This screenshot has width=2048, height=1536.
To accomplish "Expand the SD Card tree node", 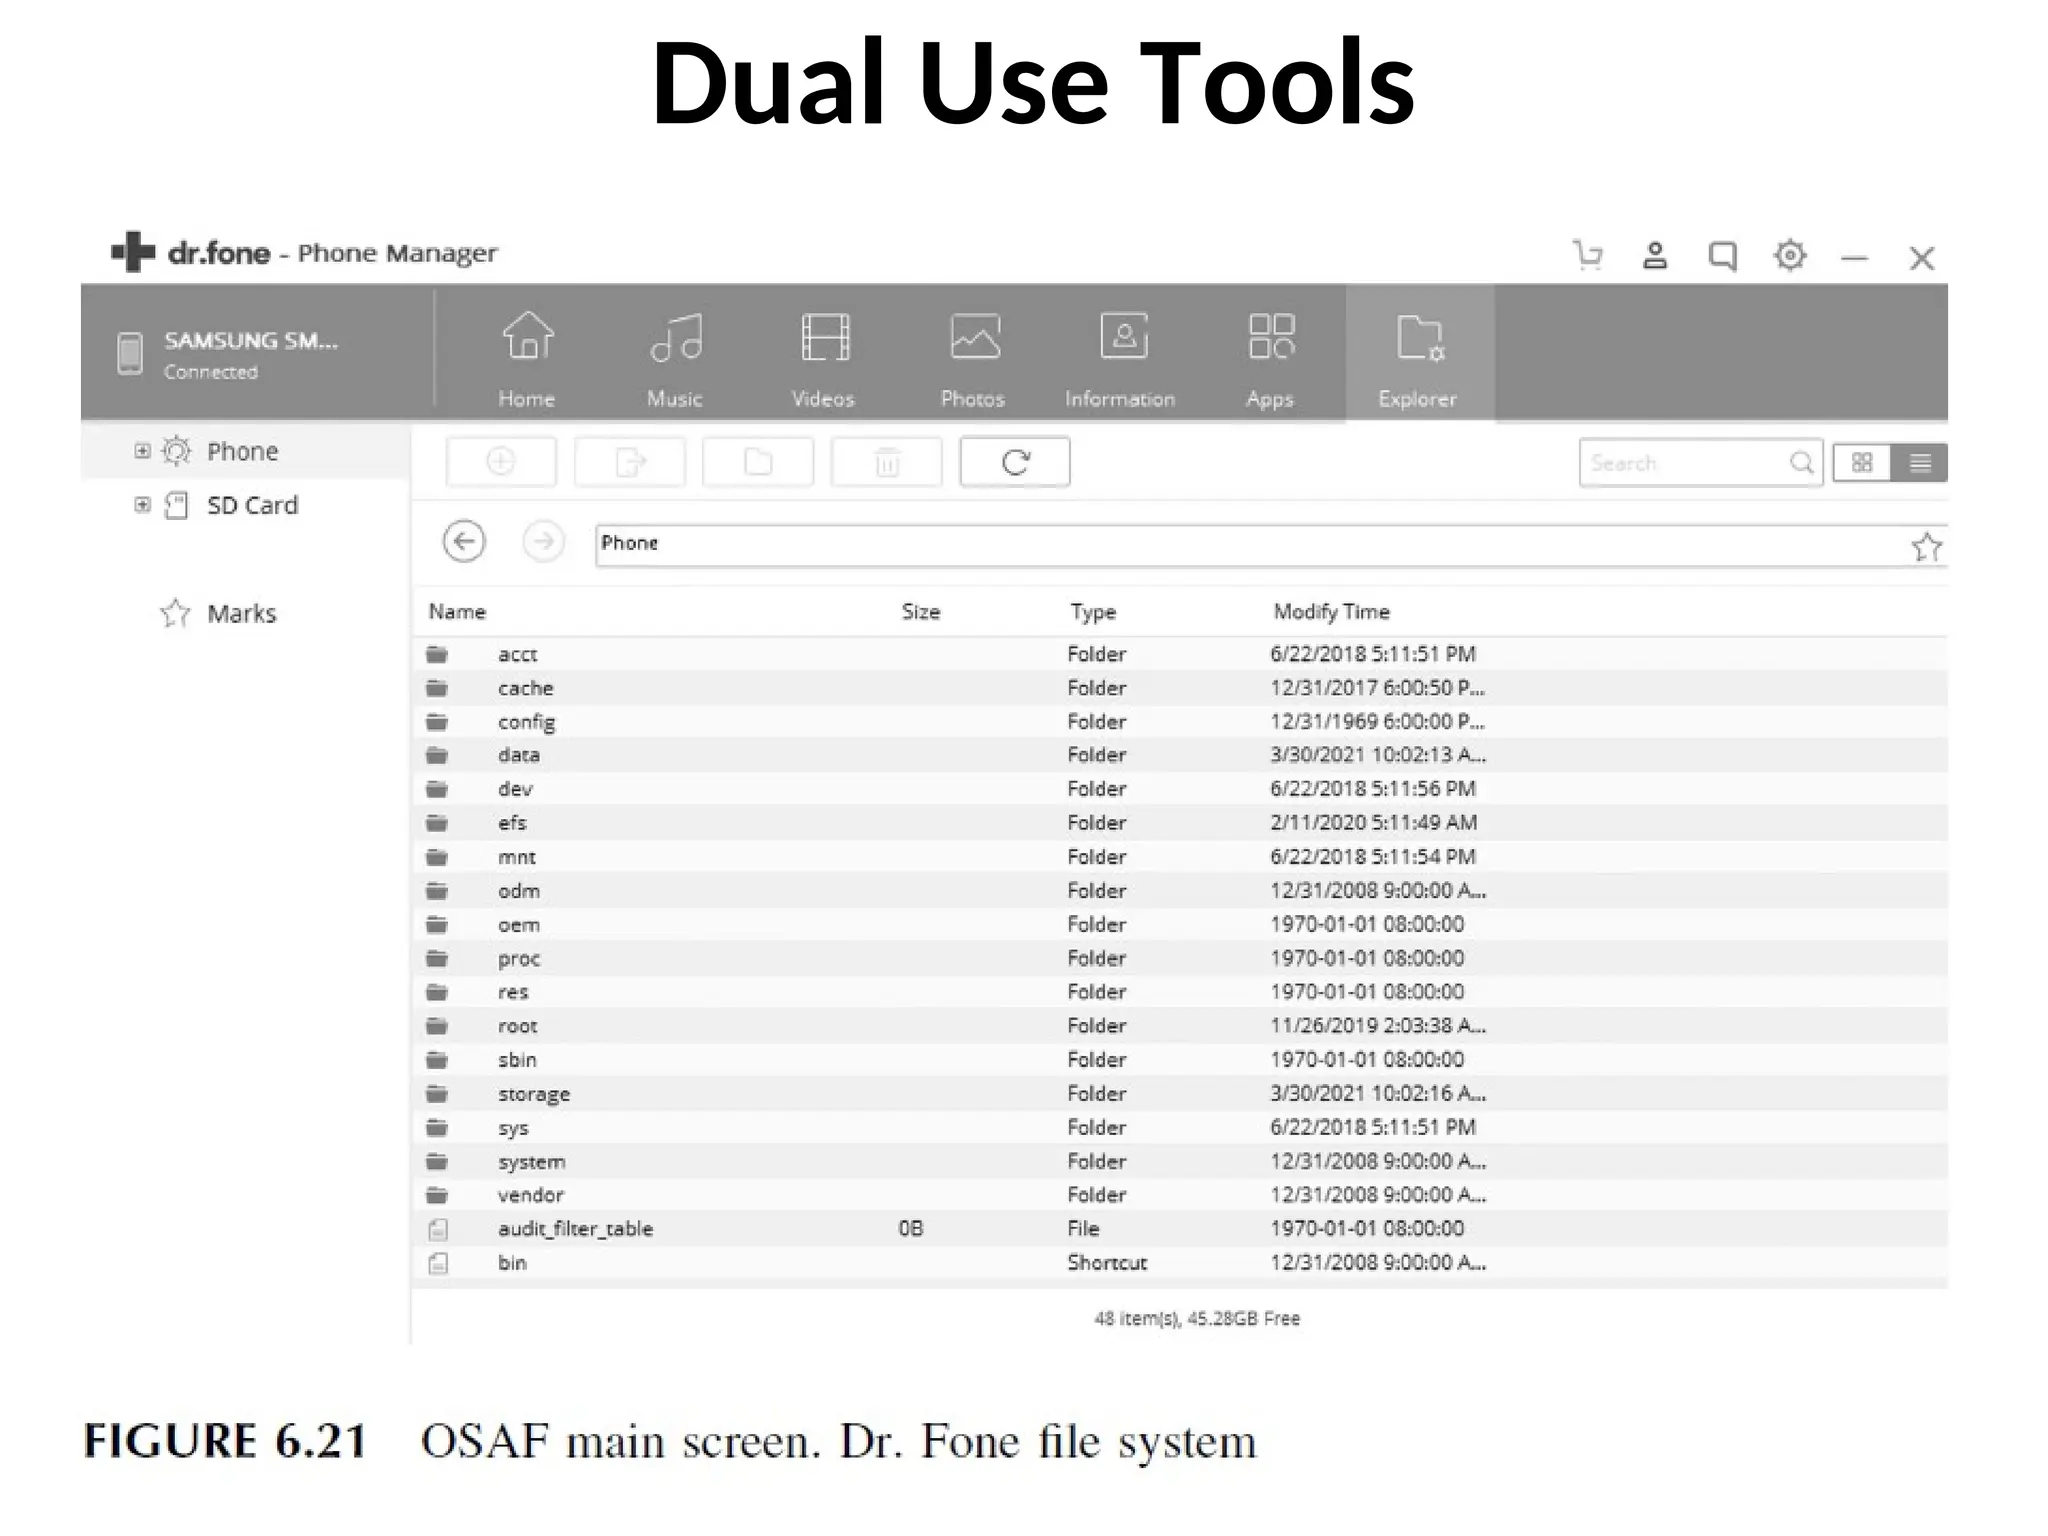I will point(142,505).
